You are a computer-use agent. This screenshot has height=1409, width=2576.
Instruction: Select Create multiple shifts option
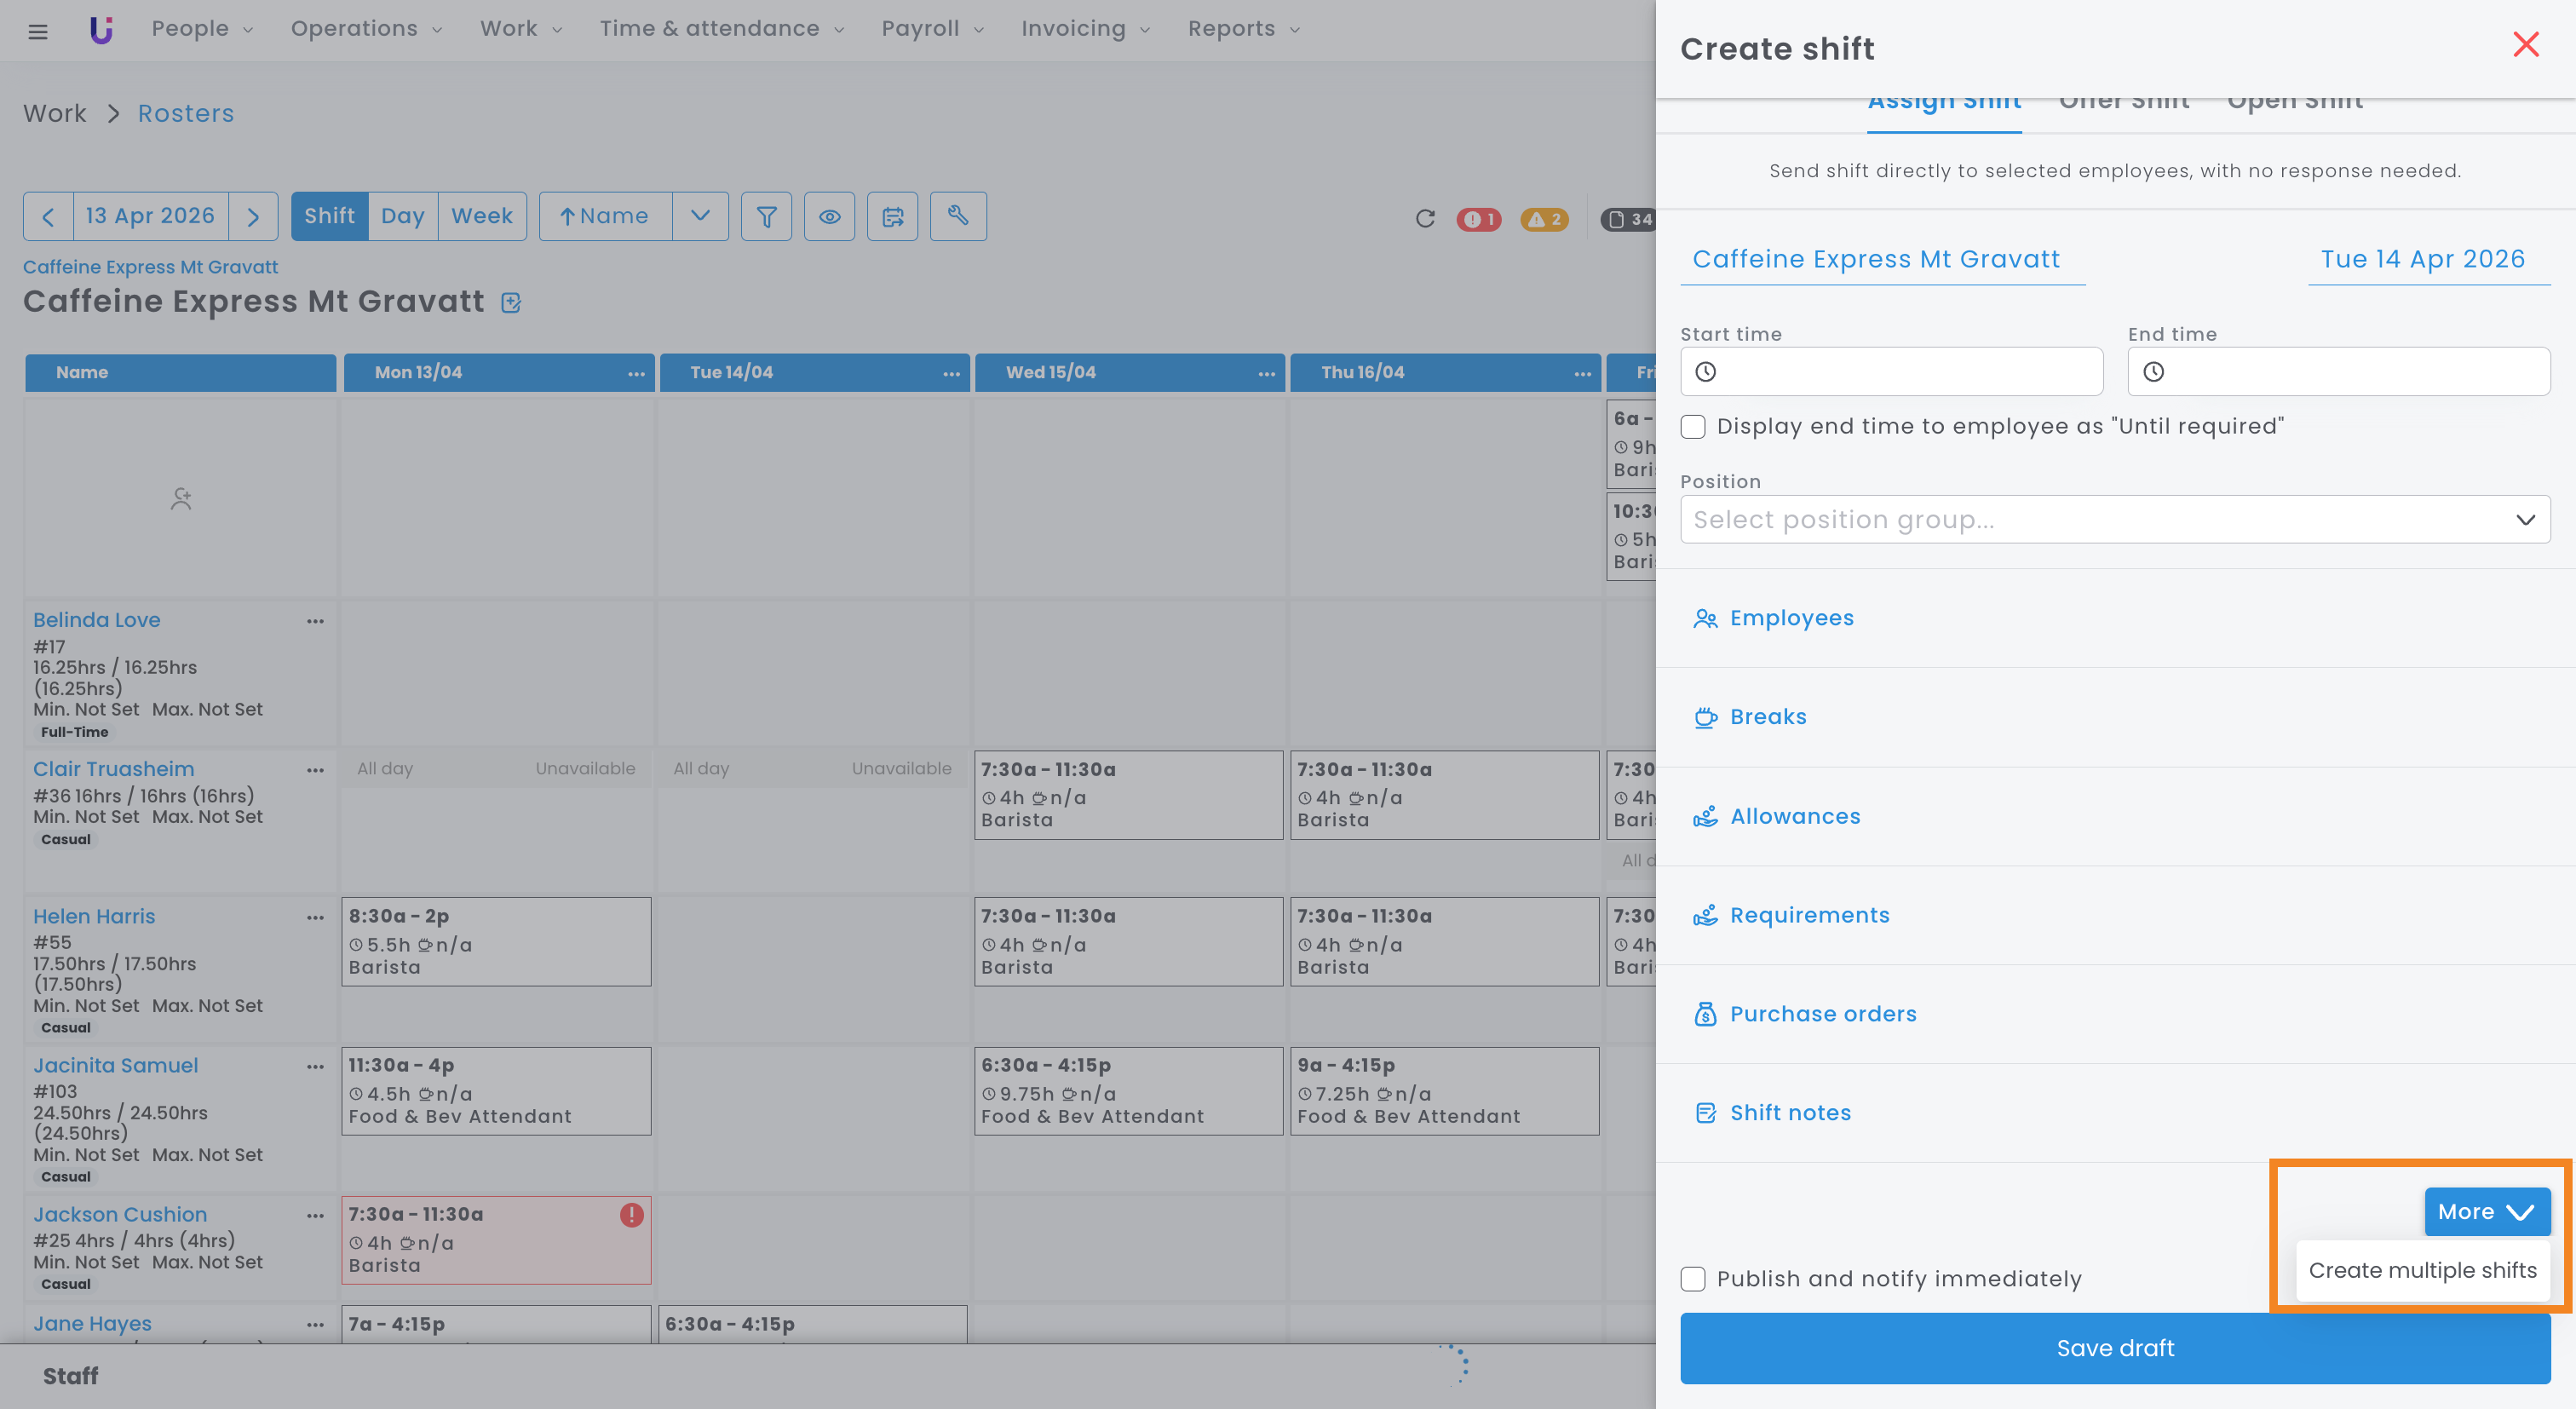point(2422,1270)
